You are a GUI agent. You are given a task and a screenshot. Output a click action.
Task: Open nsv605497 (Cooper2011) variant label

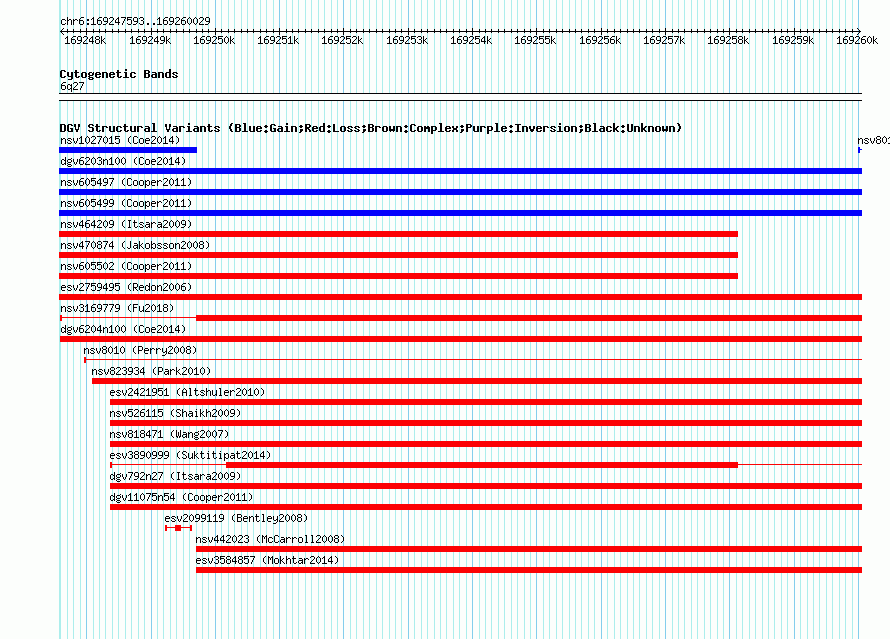[x=126, y=182]
